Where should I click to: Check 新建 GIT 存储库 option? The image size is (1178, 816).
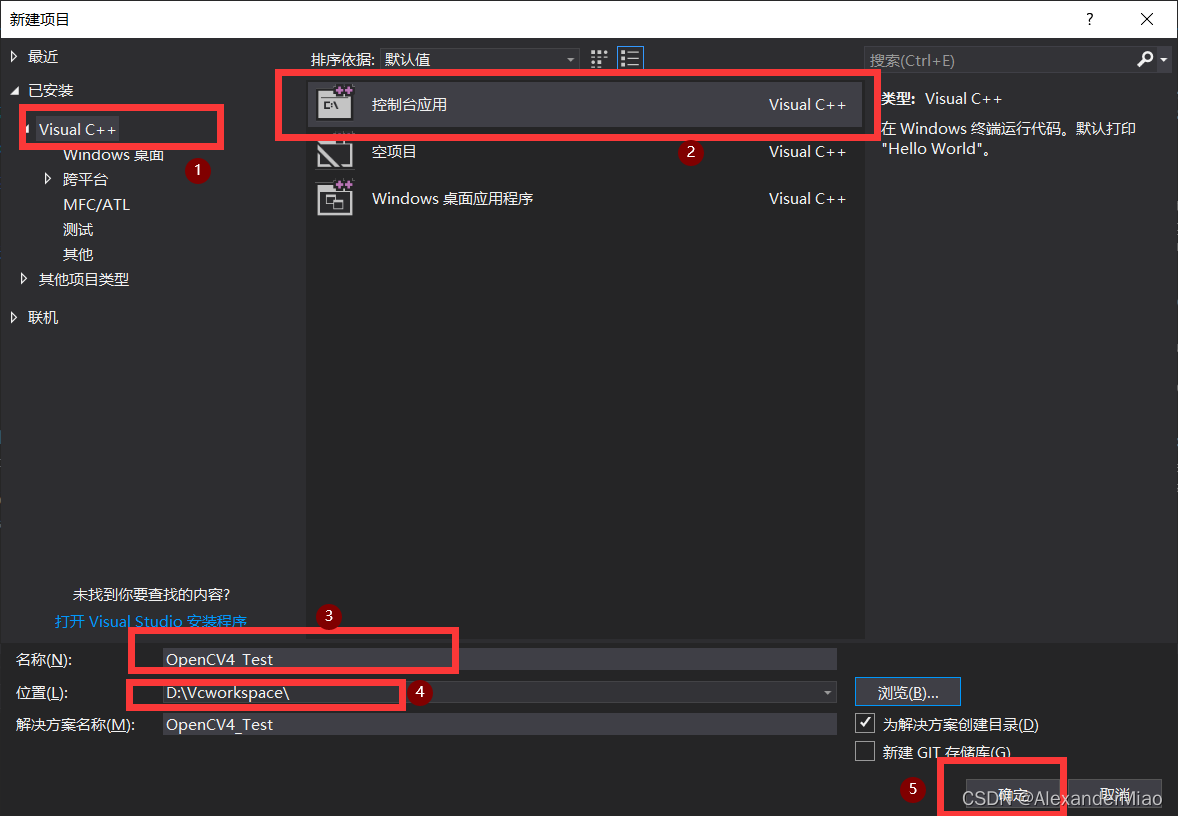click(864, 751)
